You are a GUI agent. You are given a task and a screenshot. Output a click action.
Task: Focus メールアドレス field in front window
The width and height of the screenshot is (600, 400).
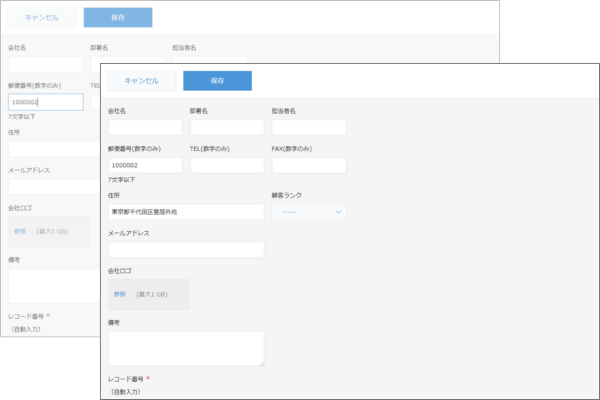pos(186,250)
